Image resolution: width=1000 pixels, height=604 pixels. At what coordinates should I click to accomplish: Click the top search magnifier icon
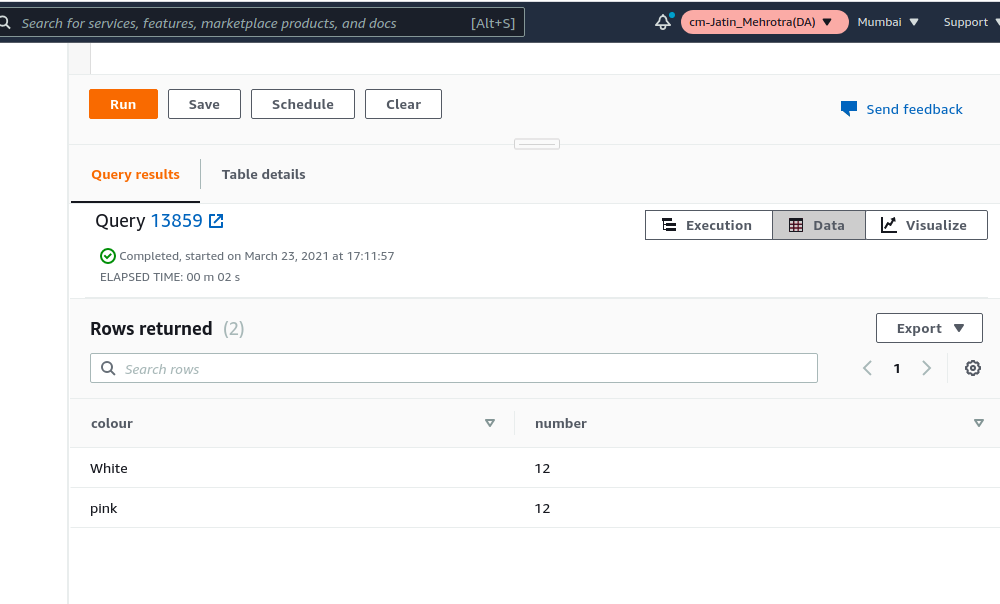5,22
